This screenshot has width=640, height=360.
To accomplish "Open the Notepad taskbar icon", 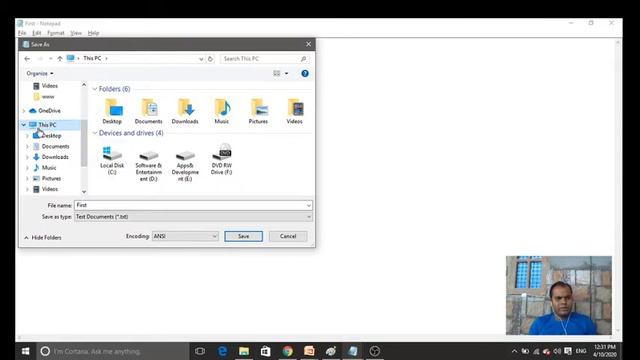I will [353, 351].
